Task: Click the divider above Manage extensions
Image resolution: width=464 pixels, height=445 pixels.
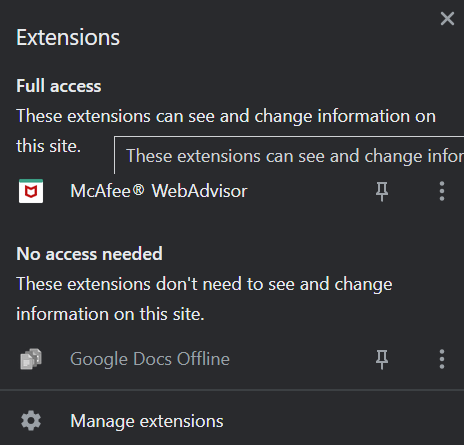Action: (x=232, y=390)
